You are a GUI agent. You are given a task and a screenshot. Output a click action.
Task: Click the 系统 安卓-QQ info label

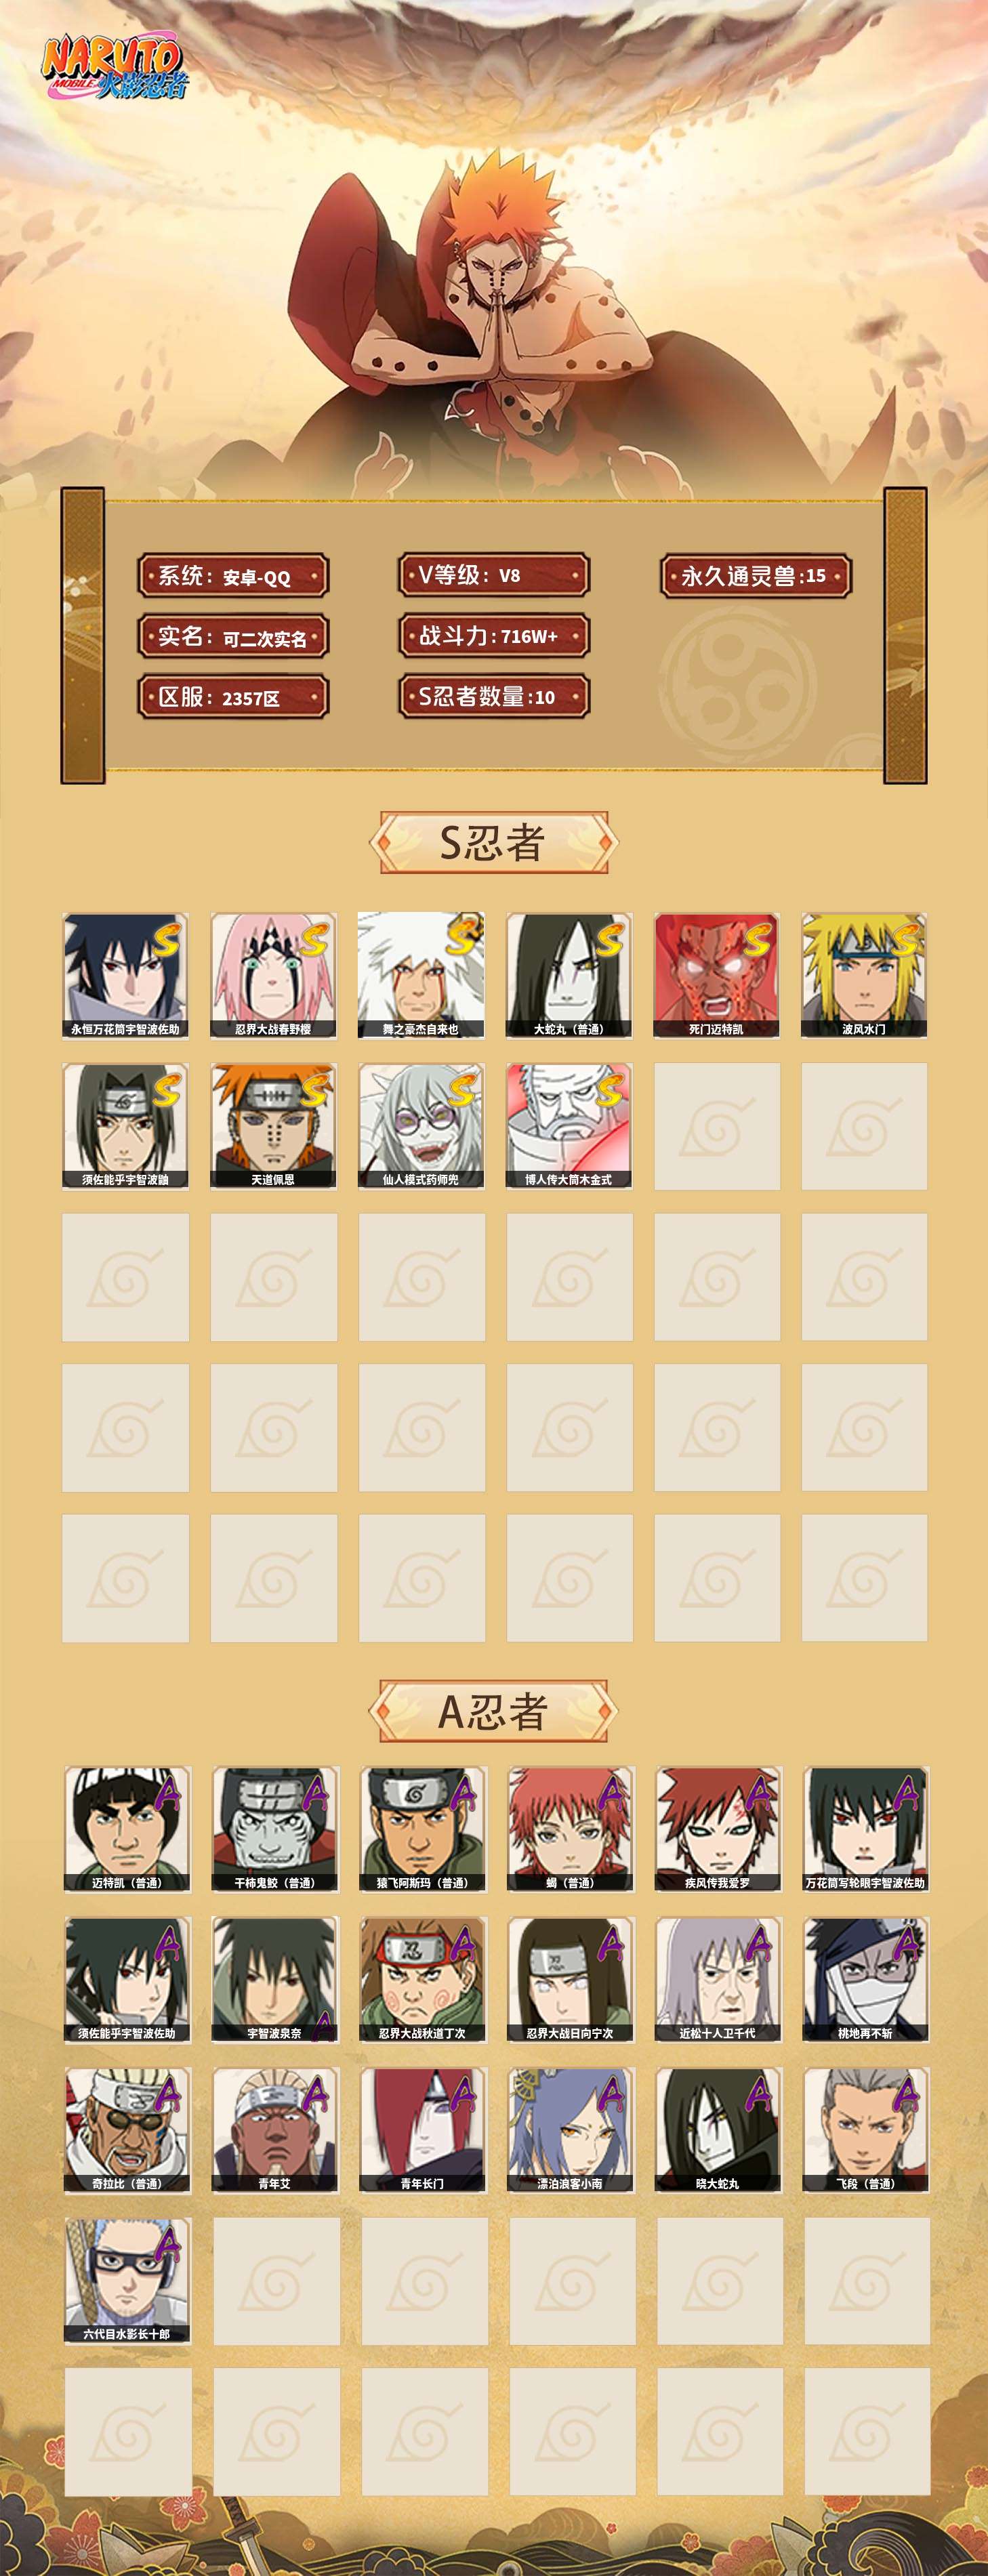click(x=233, y=577)
